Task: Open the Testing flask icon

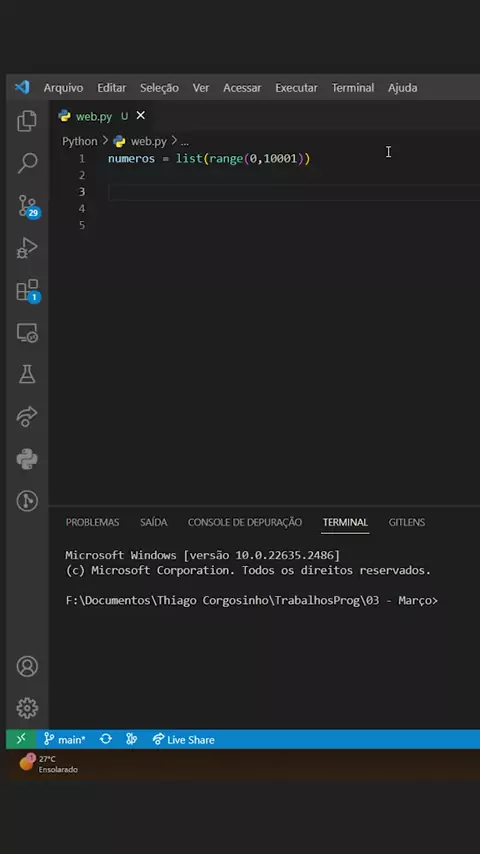Action: click(x=27, y=374)
